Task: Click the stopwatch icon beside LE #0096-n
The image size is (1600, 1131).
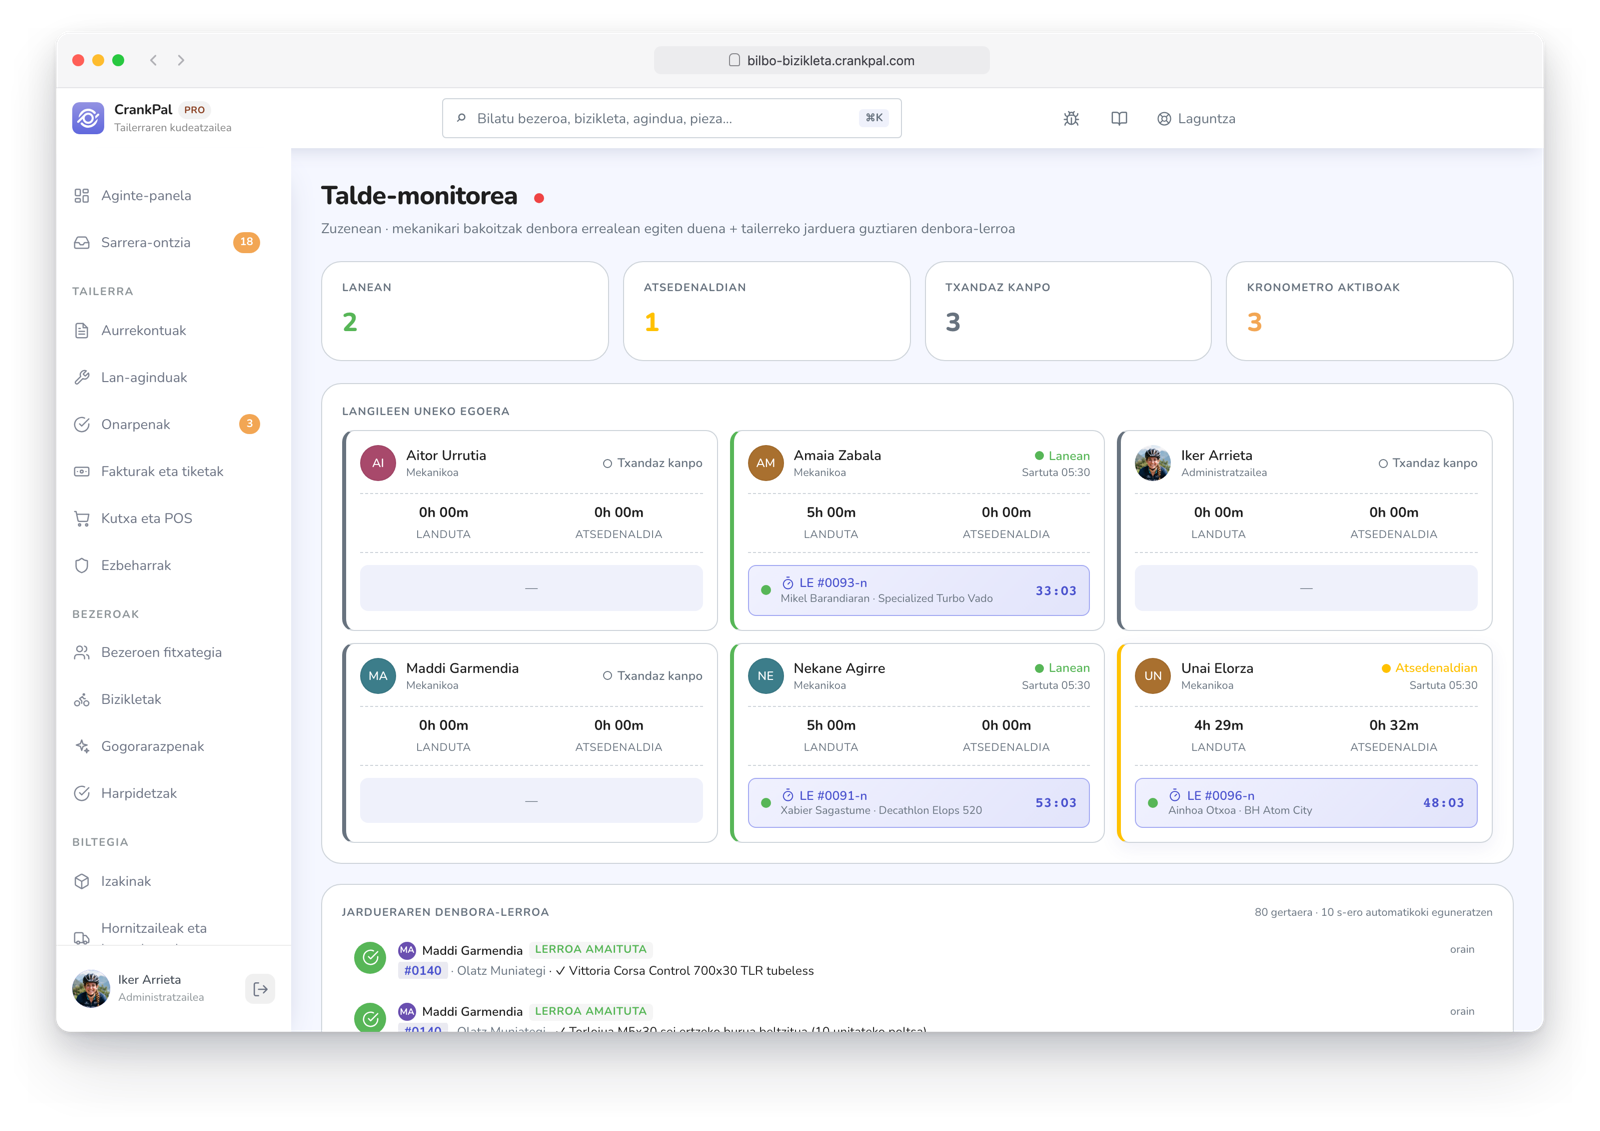Action: point(1175,796)
